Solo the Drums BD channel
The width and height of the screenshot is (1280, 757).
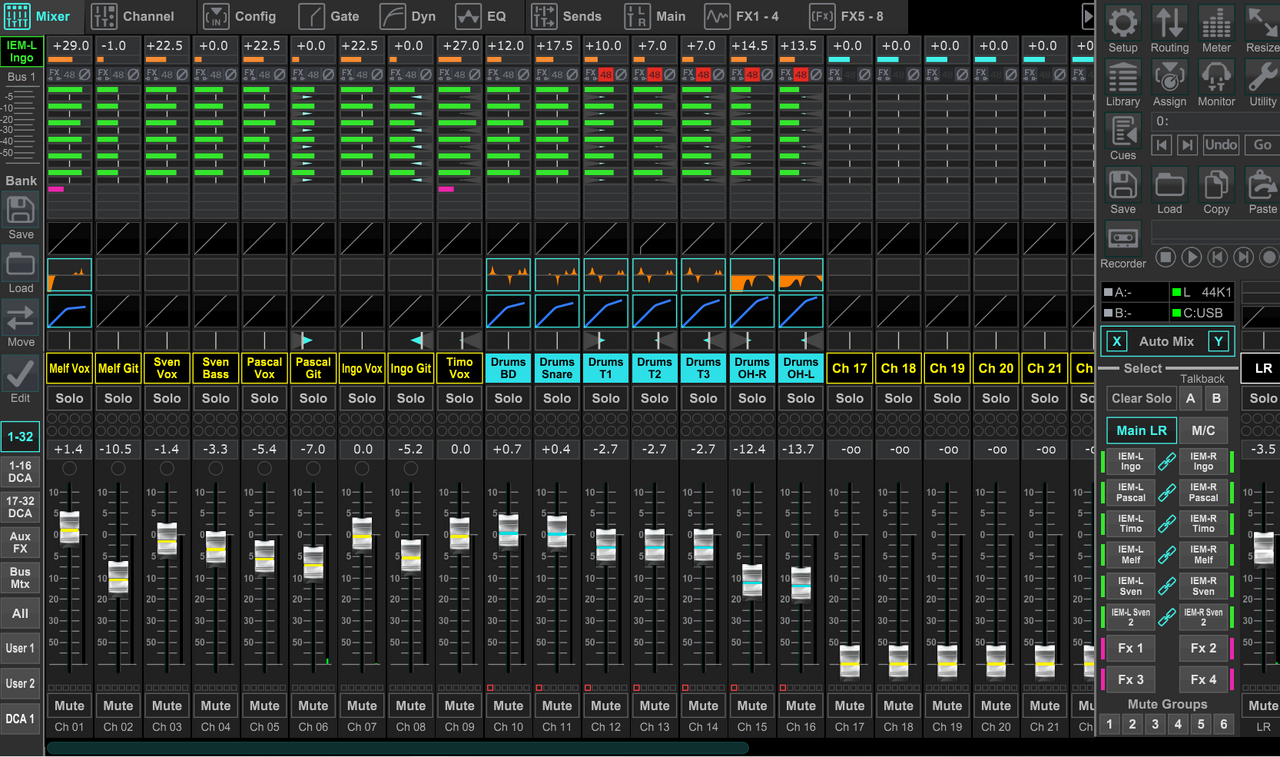coord(508,398)
